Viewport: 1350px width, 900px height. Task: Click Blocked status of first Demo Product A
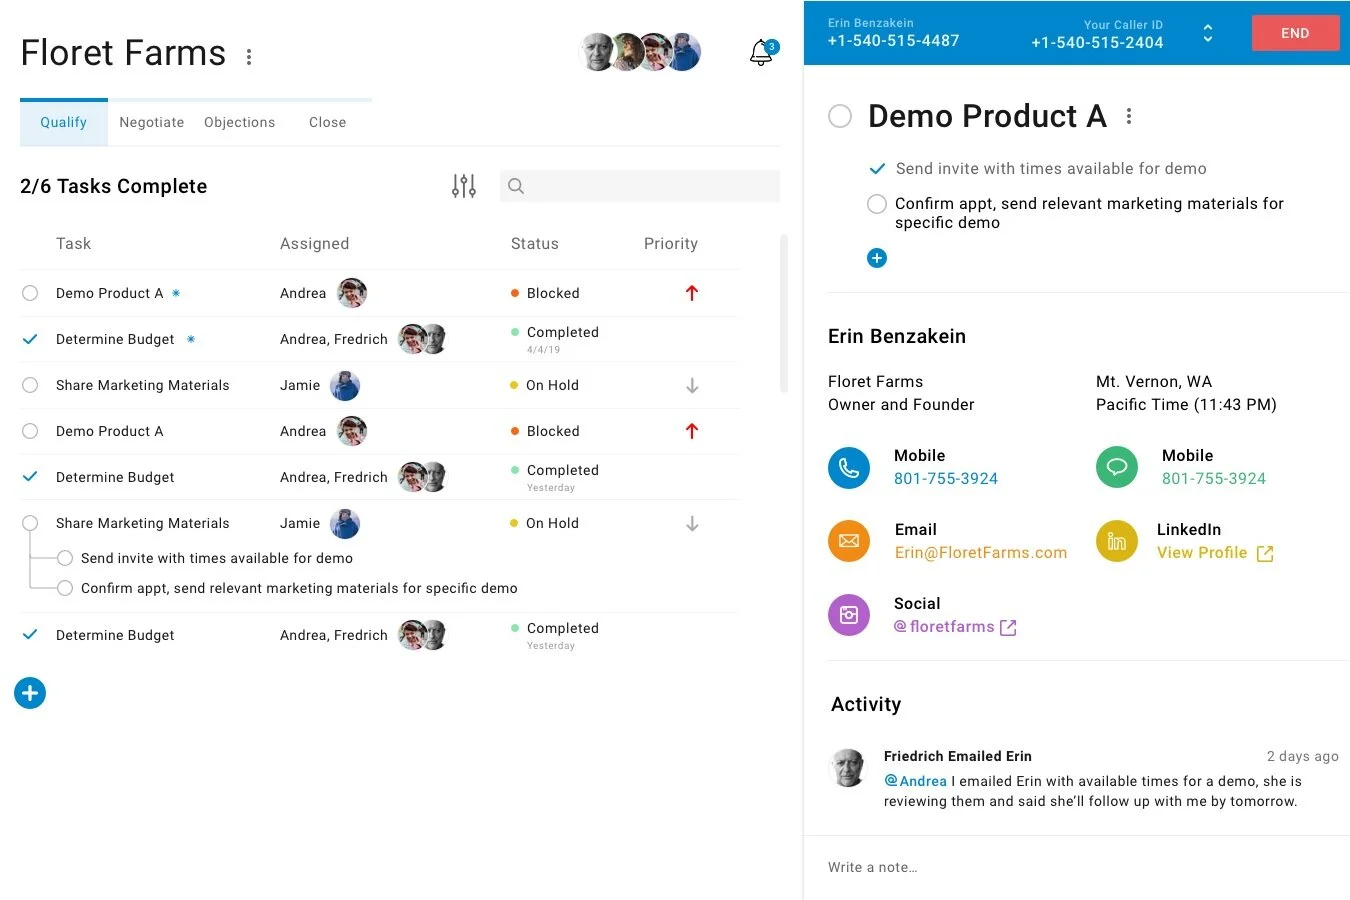(x=545, y=293)
